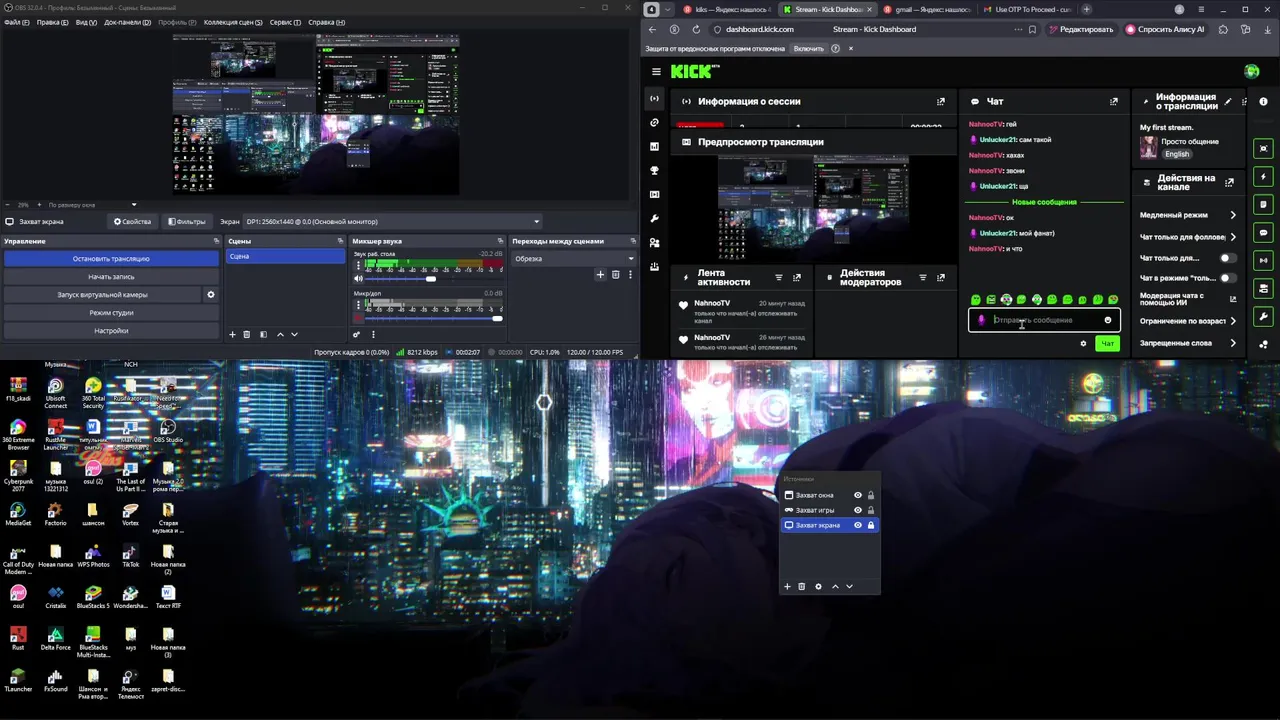This screenshot has width=1280, height=720.
Task: Delete the selected scene with trash icon
Action: [247, 334]
